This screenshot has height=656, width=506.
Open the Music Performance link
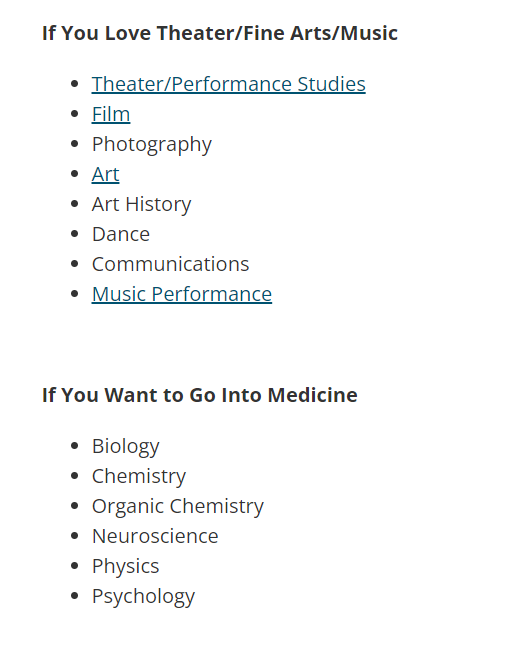point(182,294)
